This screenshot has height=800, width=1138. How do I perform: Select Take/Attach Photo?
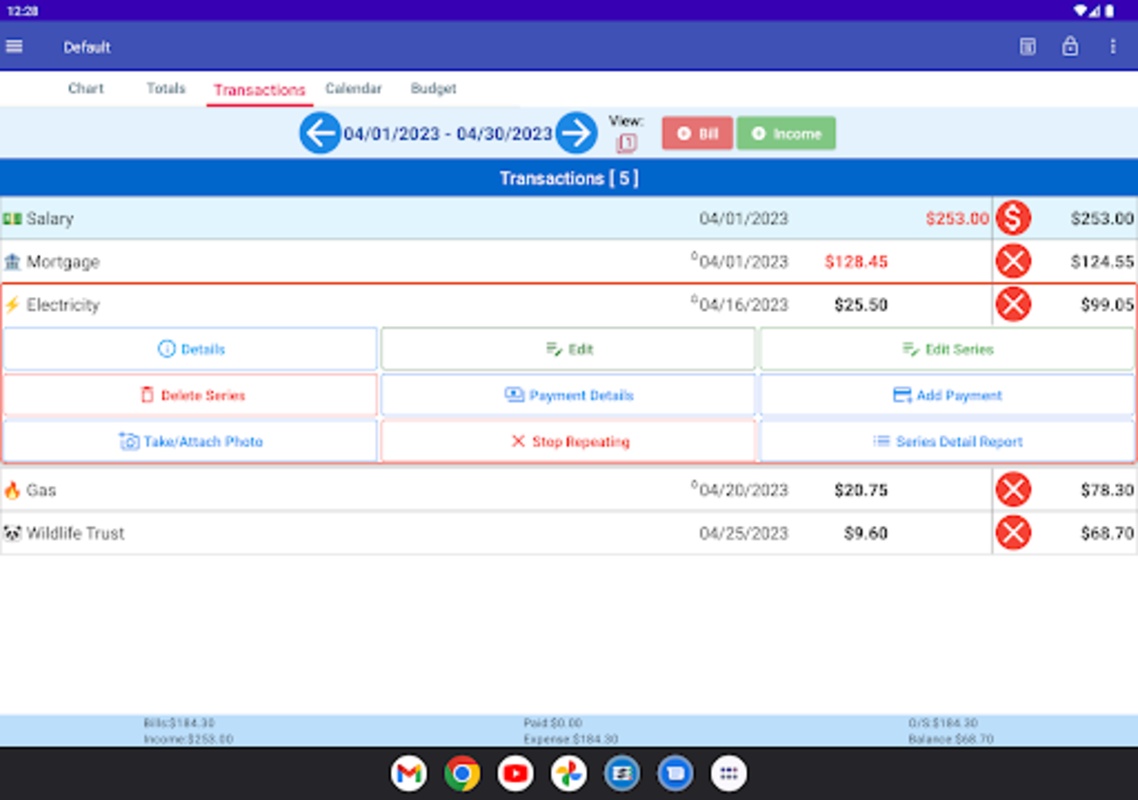pos(190,441)
